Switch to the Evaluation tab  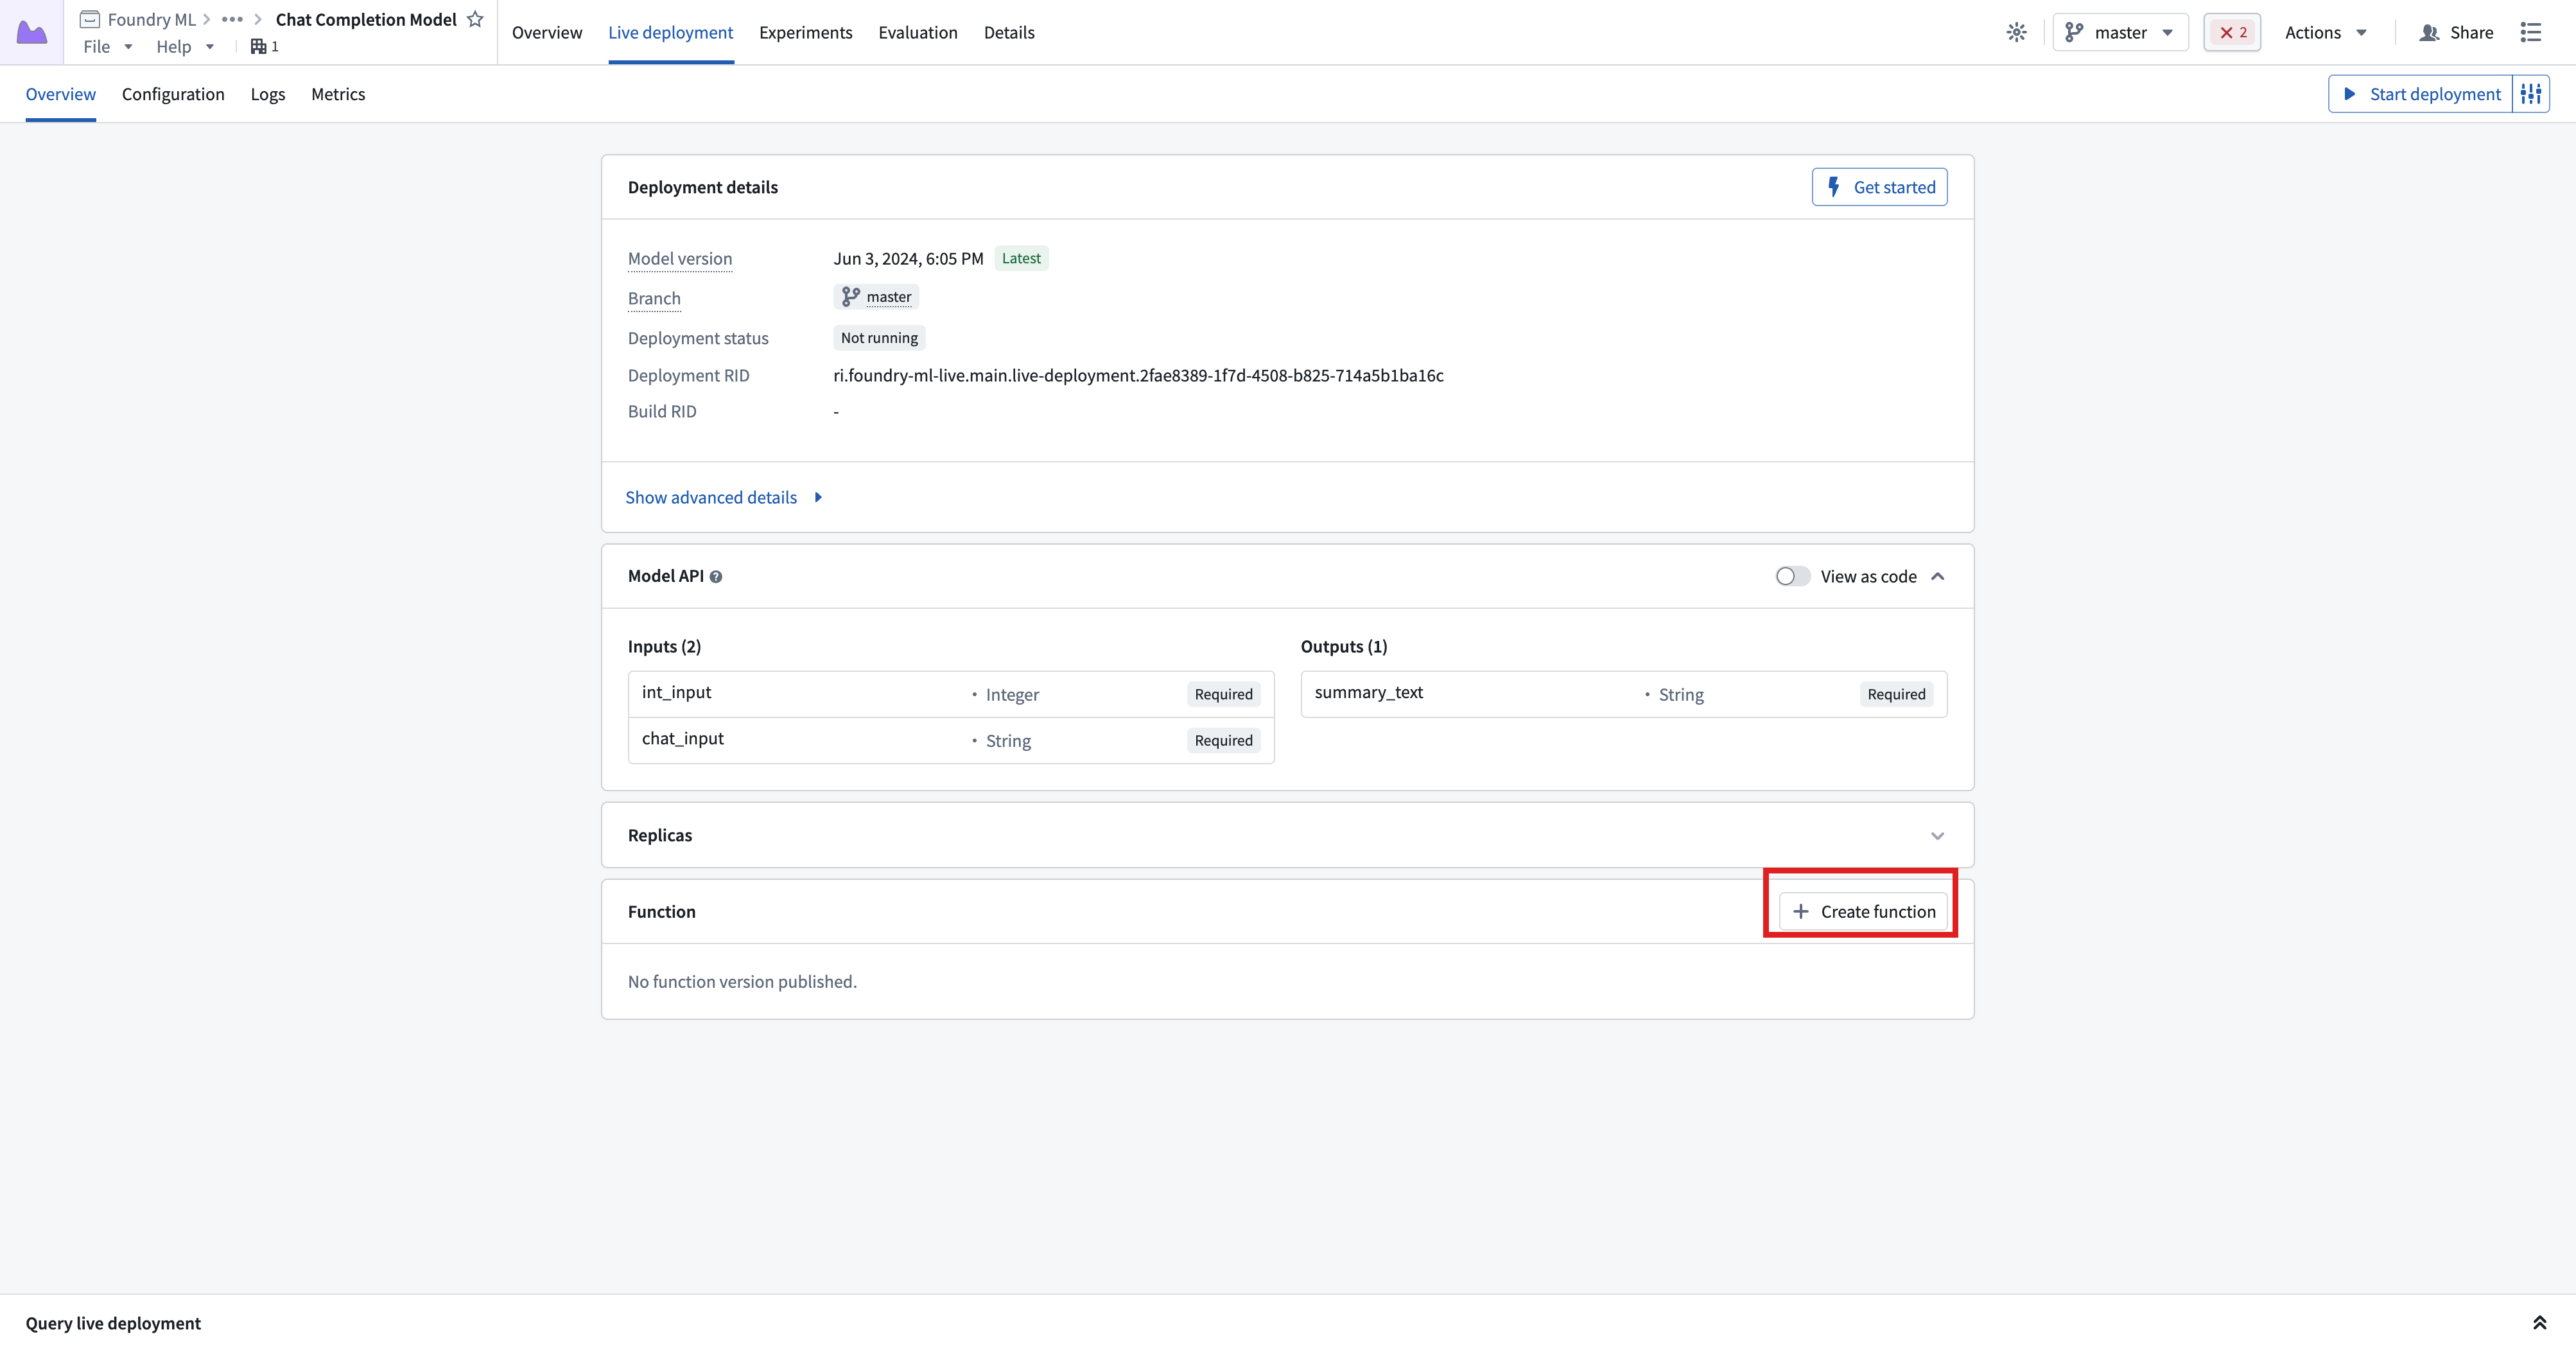[917, 32]
